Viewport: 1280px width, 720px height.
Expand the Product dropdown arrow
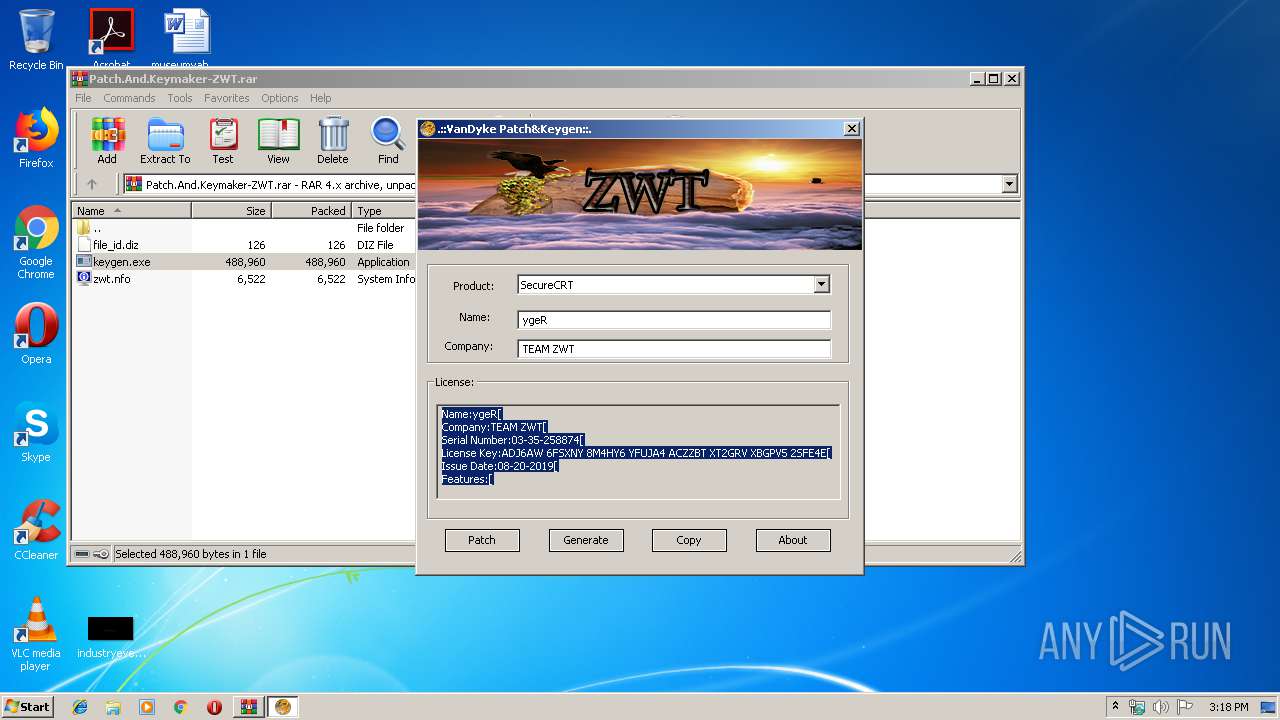pyautogui.click(x=821, y=285)
